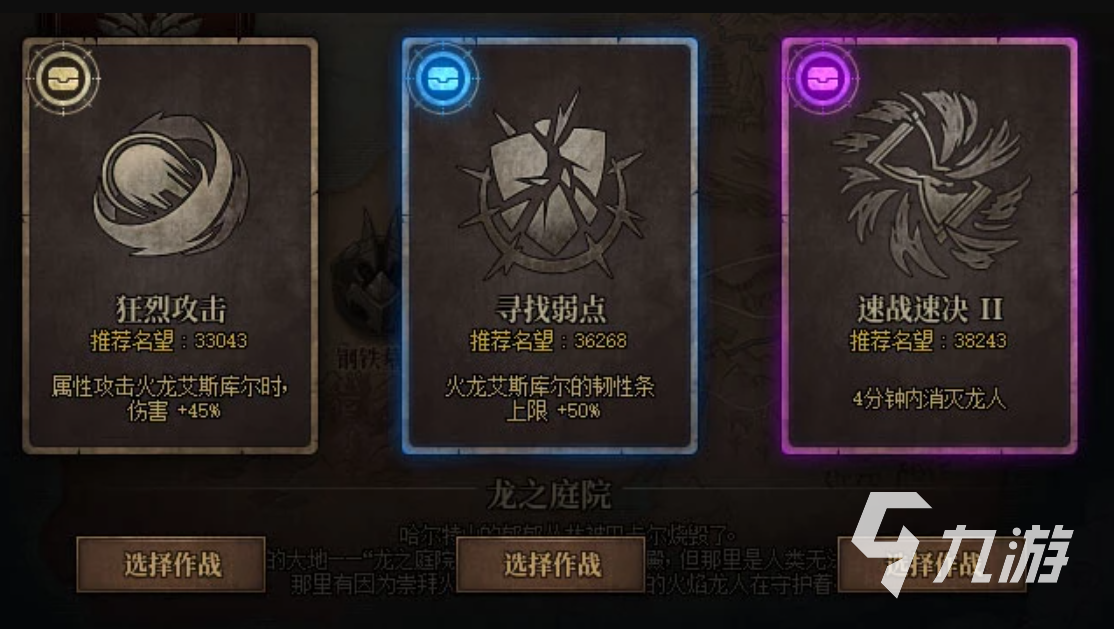Click the 龙之庭院 dungeon title

coord(549,495)
